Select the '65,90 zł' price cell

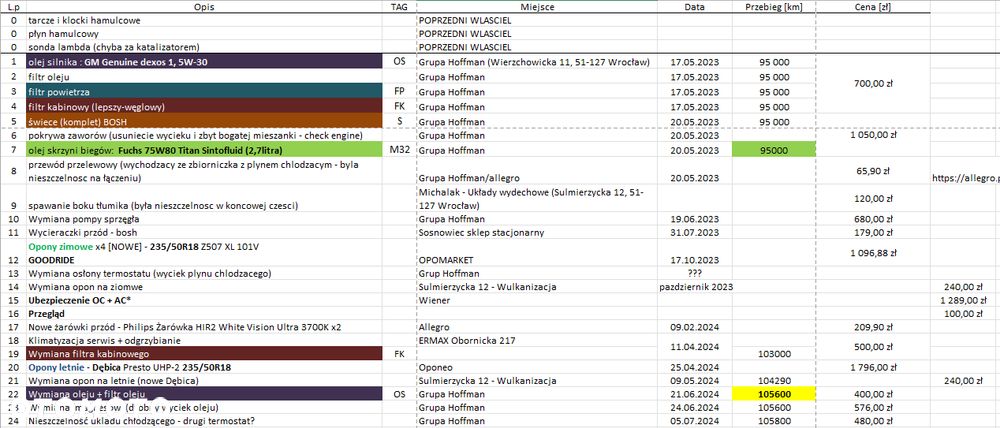[872, 172]
